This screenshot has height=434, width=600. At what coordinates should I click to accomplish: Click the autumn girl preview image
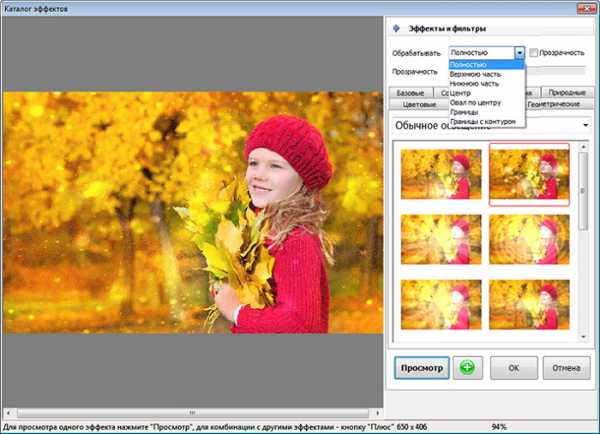pos(193,212)
